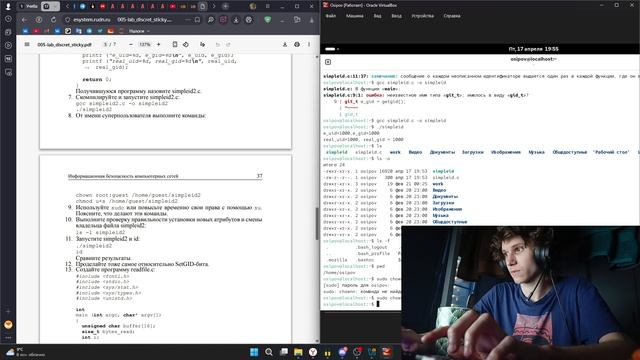This screenshot has width=640, height=360.
Task: Open the Файл menu in VirtualBox
Action: coord(331,16)
